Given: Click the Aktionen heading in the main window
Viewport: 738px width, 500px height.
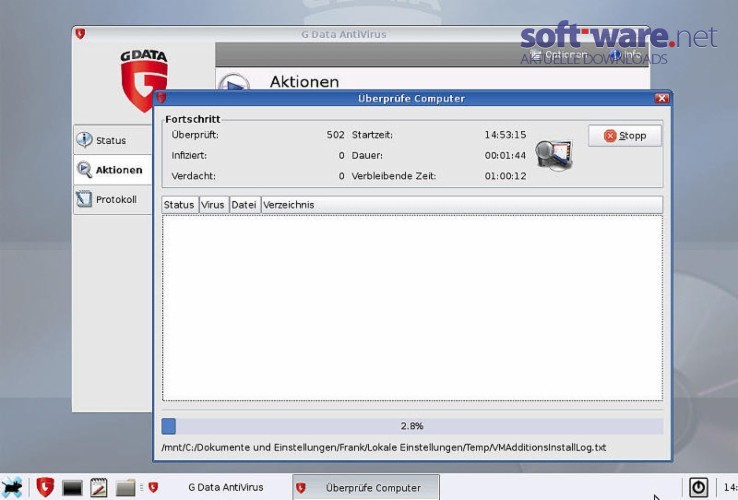Looking at the screenshot, I should coord(305,82).
